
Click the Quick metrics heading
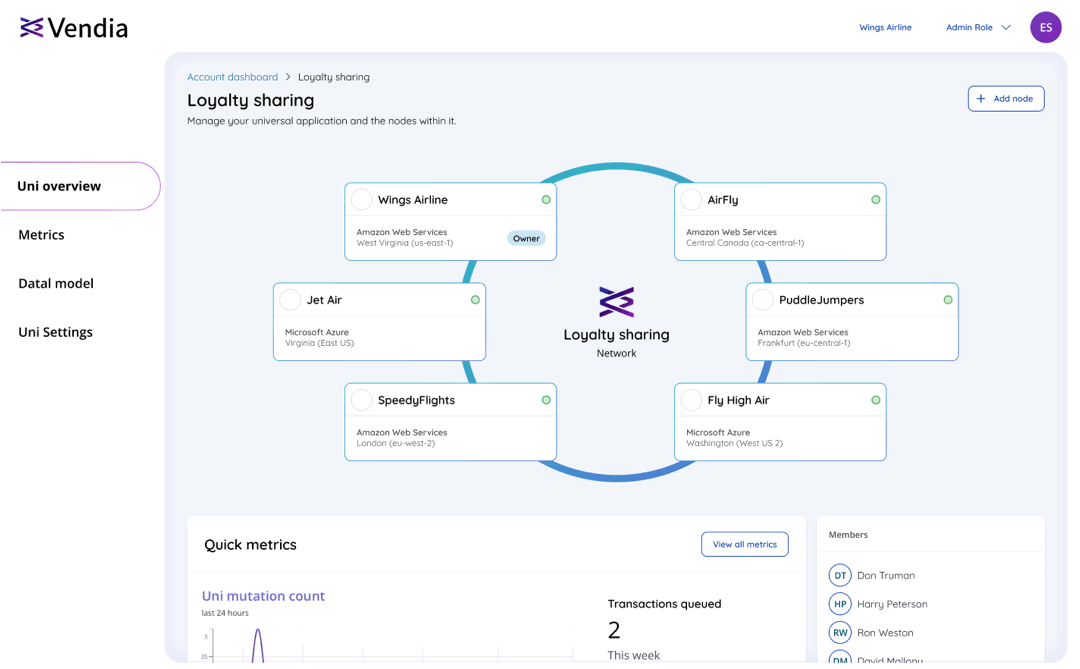click(x=250, y=544)
